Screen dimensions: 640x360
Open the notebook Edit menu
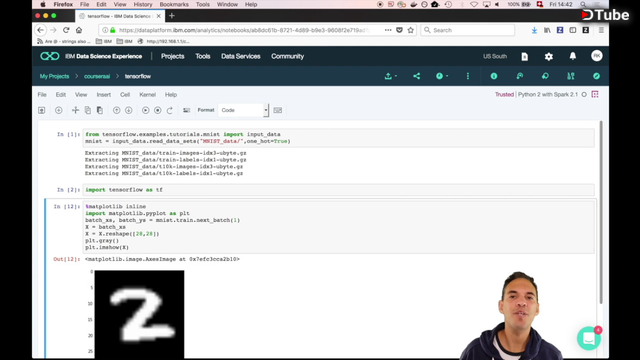tap(61, 95)
